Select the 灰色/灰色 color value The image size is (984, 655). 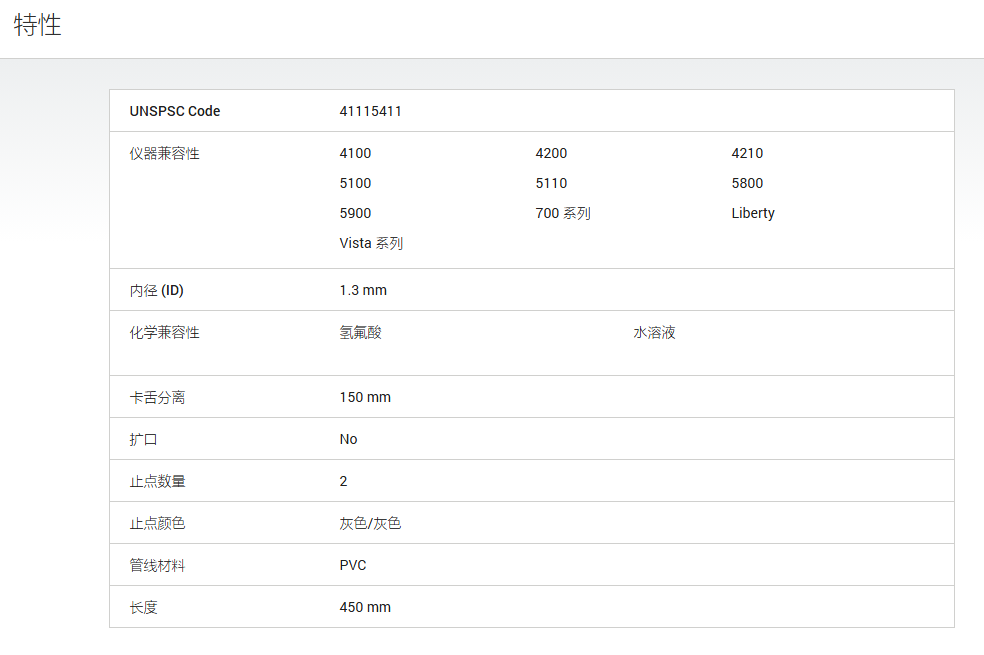pos(370,523)
